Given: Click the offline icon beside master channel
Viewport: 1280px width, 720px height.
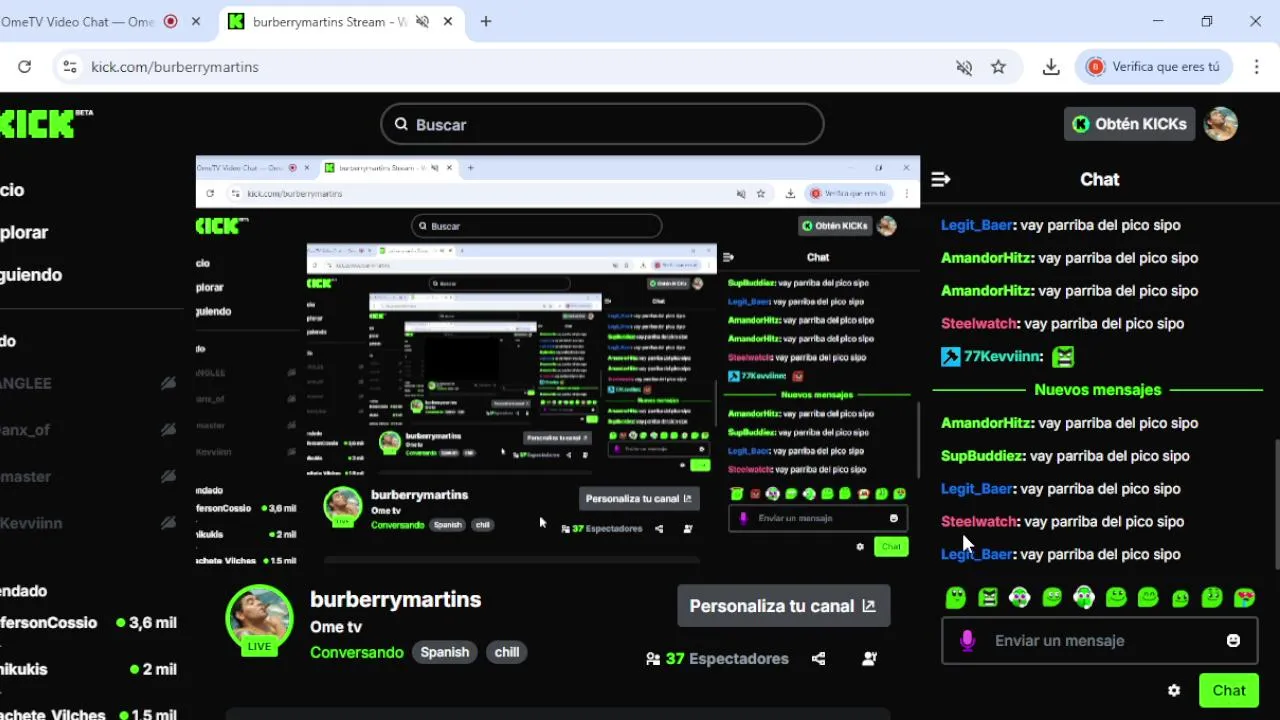Looking at the screenshot, I should 168,477.
